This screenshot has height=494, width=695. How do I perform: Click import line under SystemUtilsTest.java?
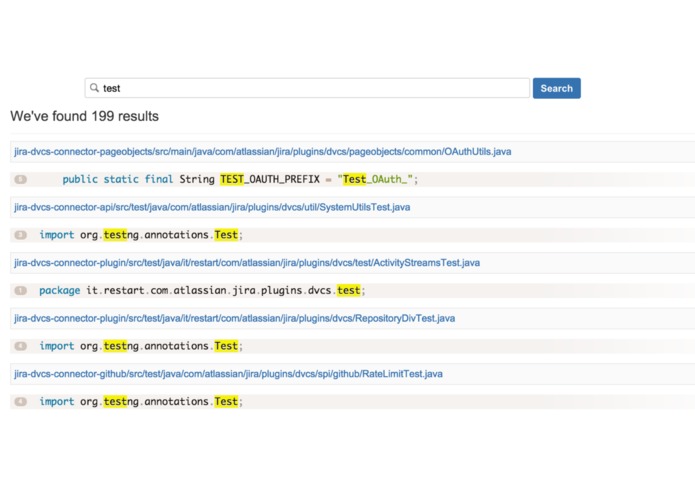[x=141, y=235]
